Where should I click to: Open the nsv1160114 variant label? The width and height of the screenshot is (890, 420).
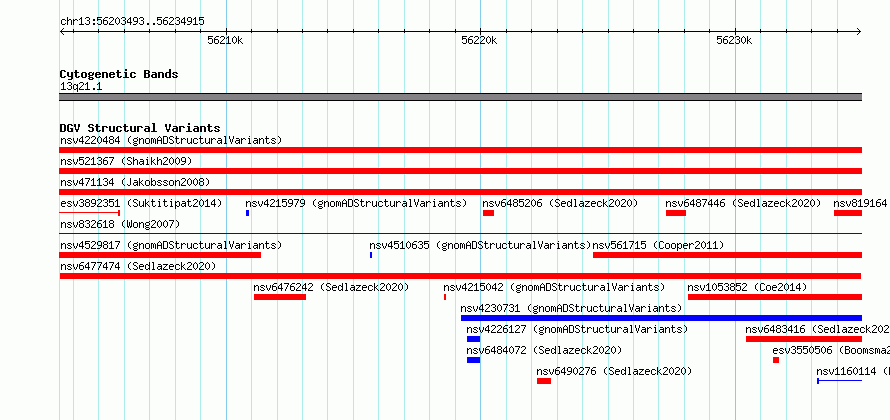(853, 371)
